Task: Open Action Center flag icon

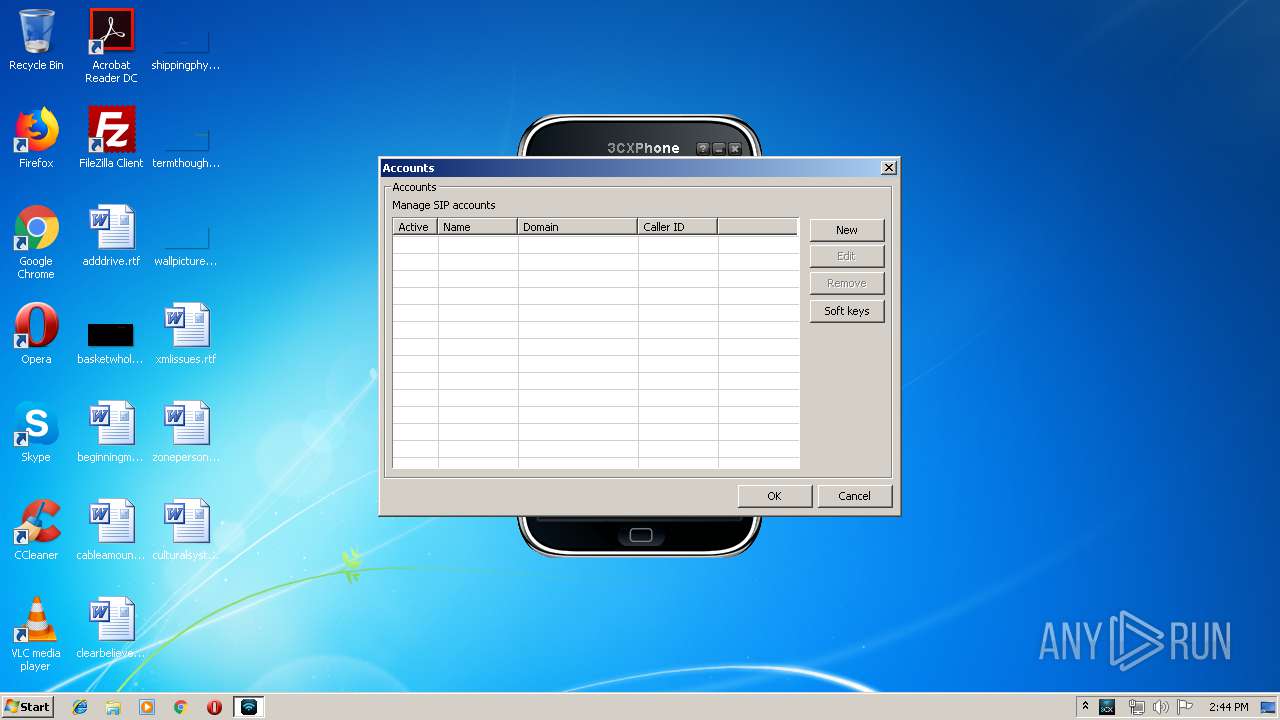Action: pos(1185,707)
